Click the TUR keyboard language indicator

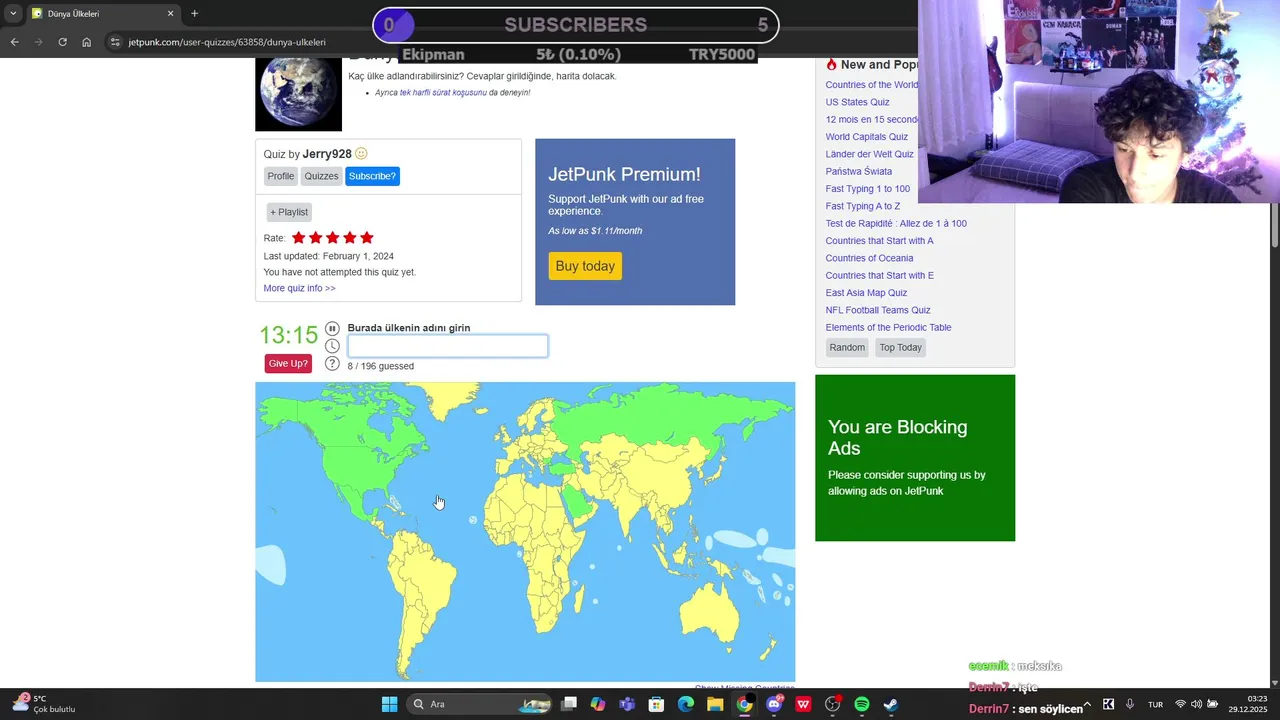(x=1155, y=704)
